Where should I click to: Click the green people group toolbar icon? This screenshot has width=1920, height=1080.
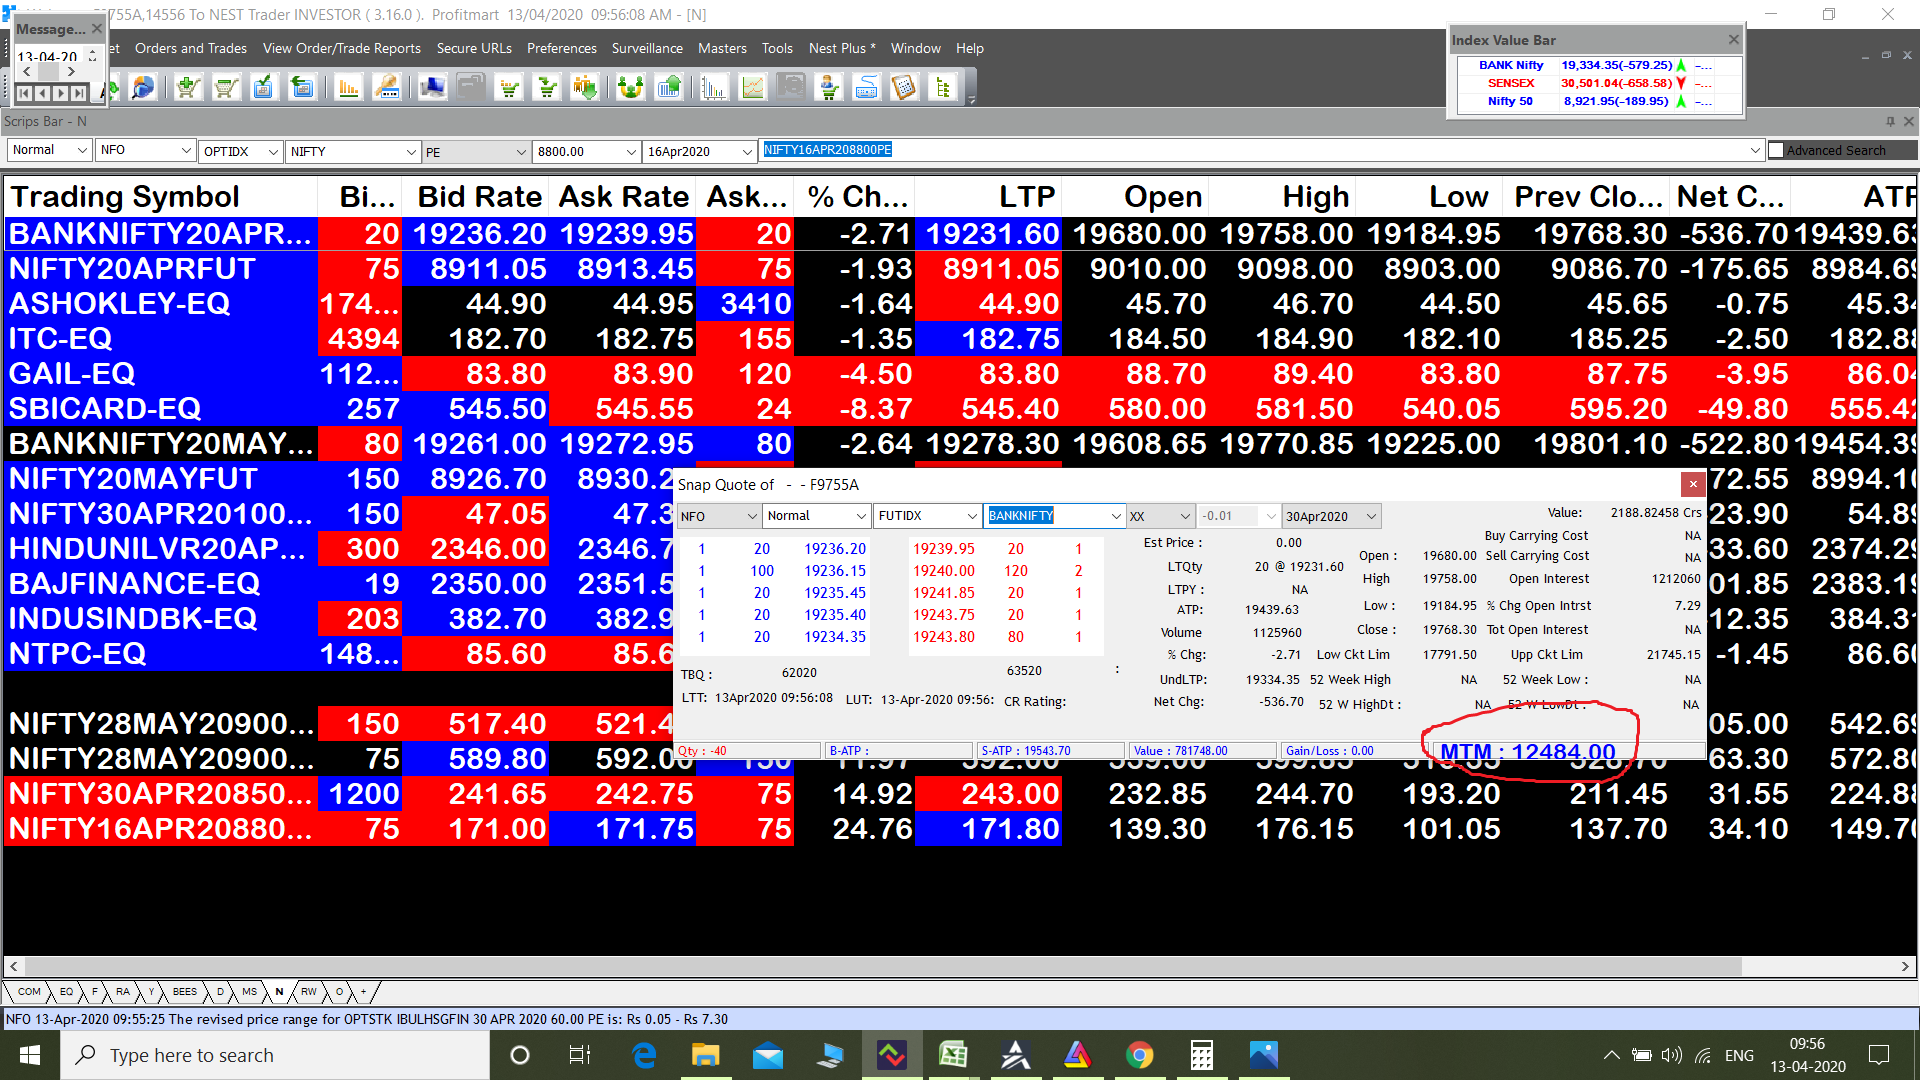click(630, 88)
